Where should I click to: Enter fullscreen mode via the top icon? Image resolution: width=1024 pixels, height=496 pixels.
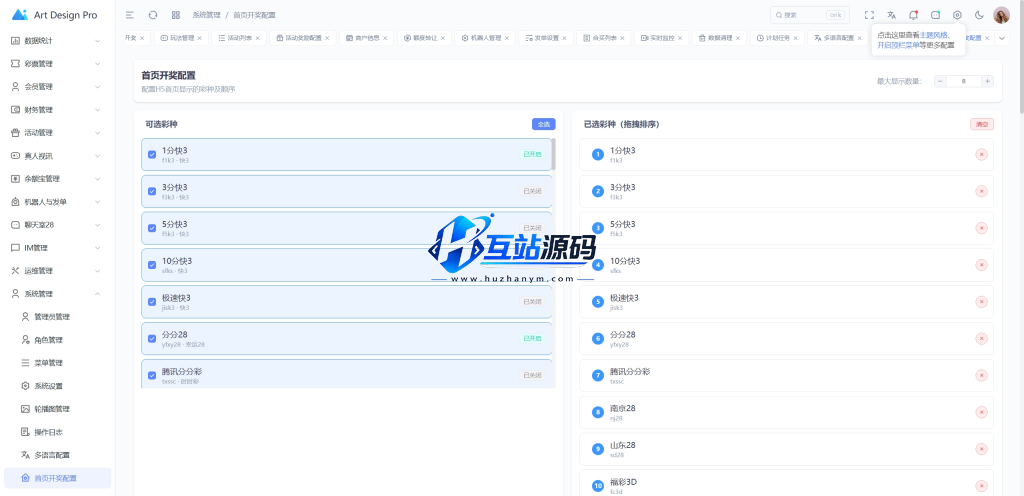pos(869,15)
